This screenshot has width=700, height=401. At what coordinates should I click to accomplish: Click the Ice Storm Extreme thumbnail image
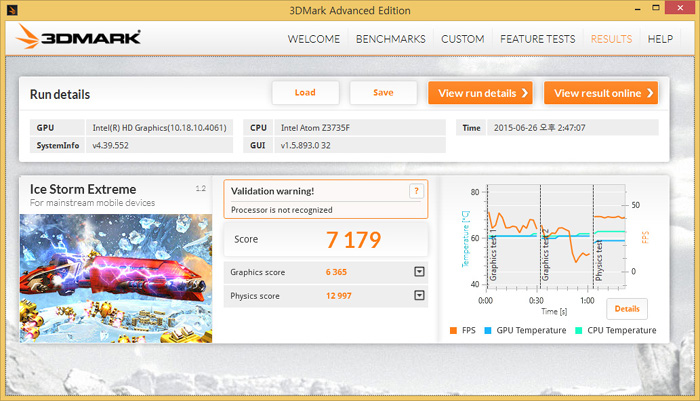pos(116,278)
